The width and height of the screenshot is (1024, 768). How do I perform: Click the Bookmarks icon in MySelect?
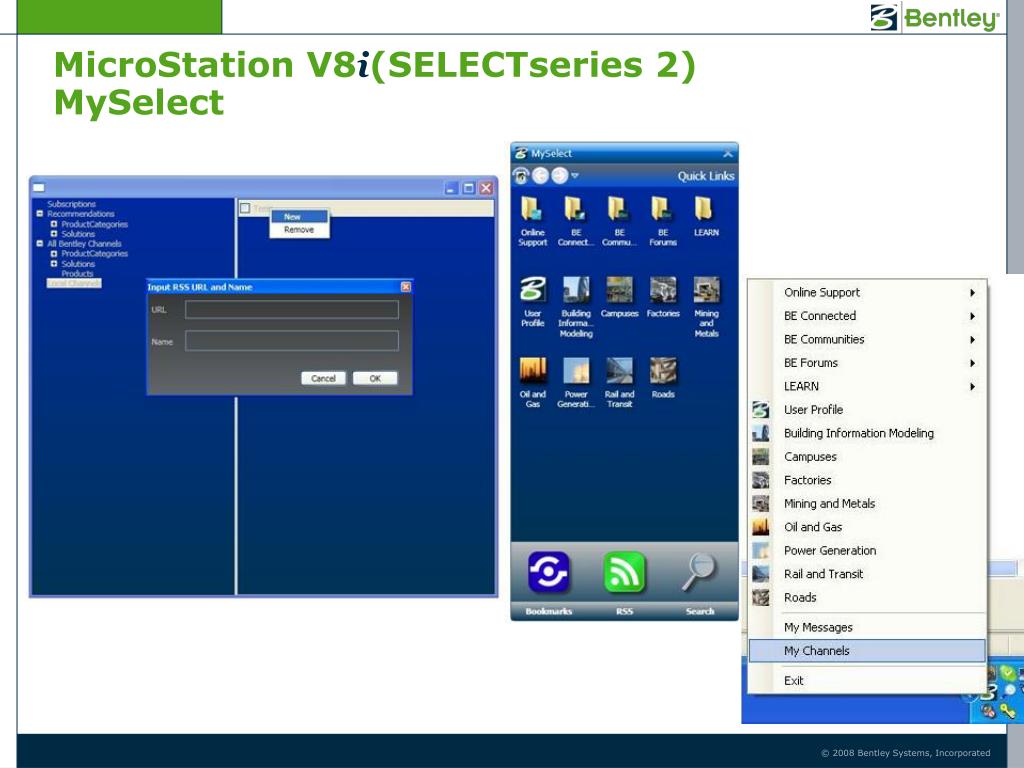click(x=549, y=573)
